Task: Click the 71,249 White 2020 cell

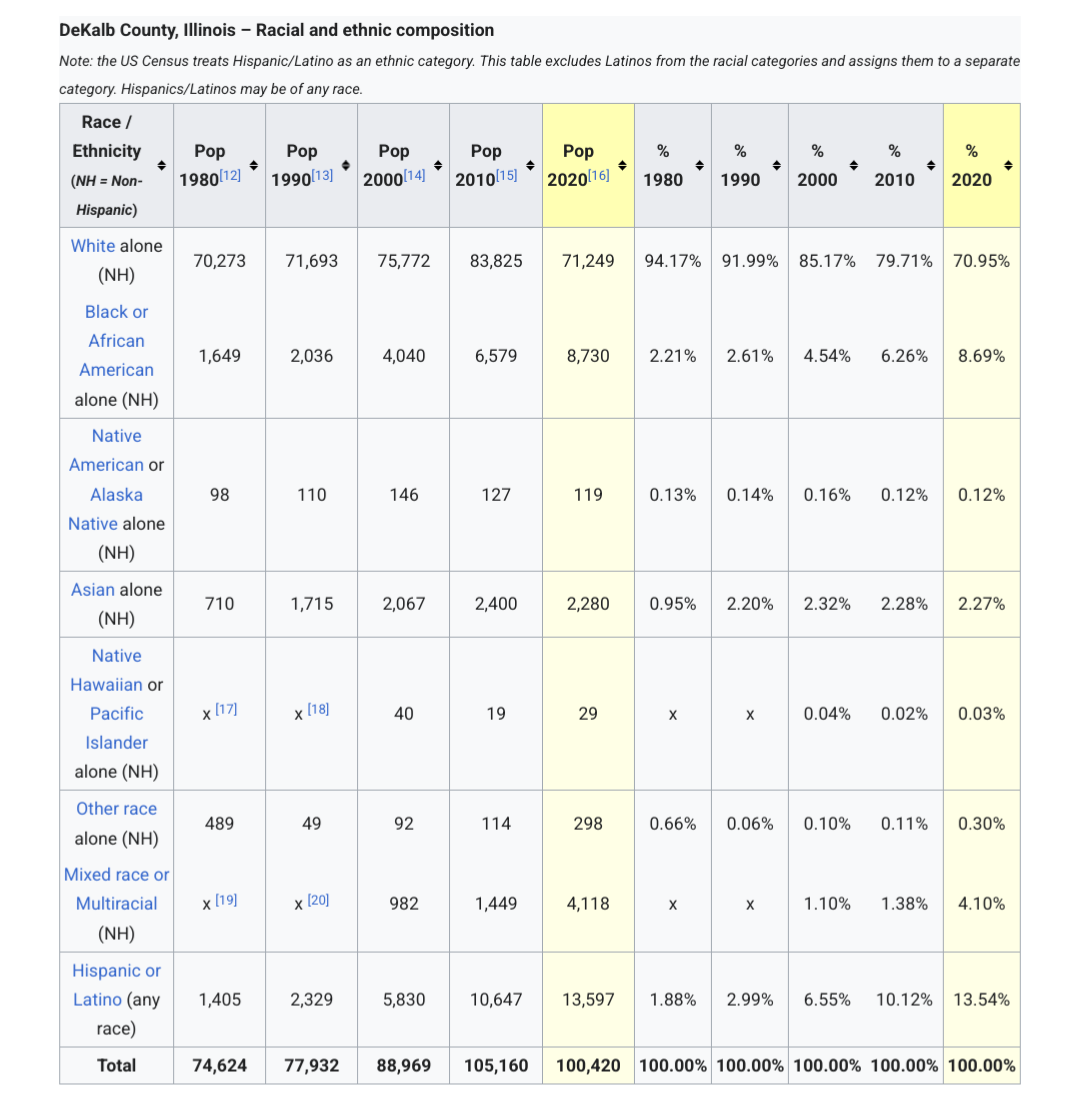Action: coord(588,261)
